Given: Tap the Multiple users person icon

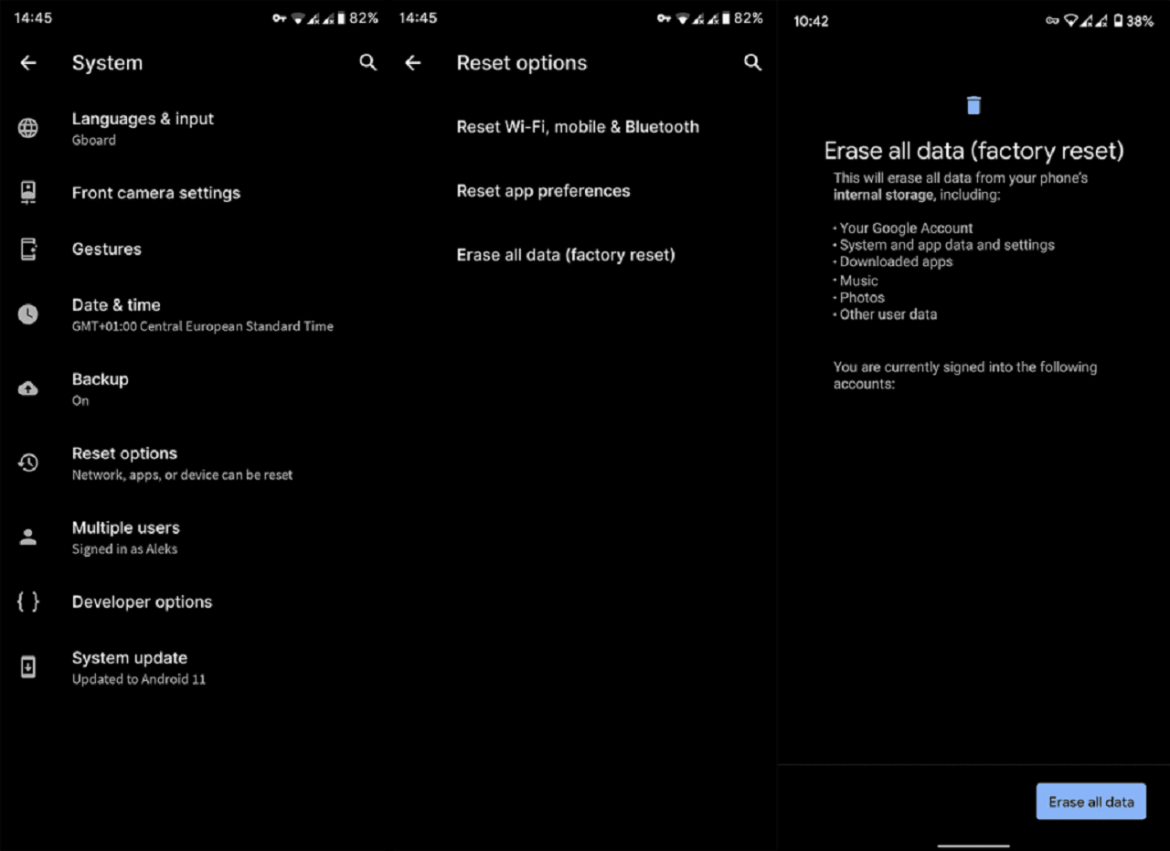Looking at the screenshot, I should coord(28,537).
